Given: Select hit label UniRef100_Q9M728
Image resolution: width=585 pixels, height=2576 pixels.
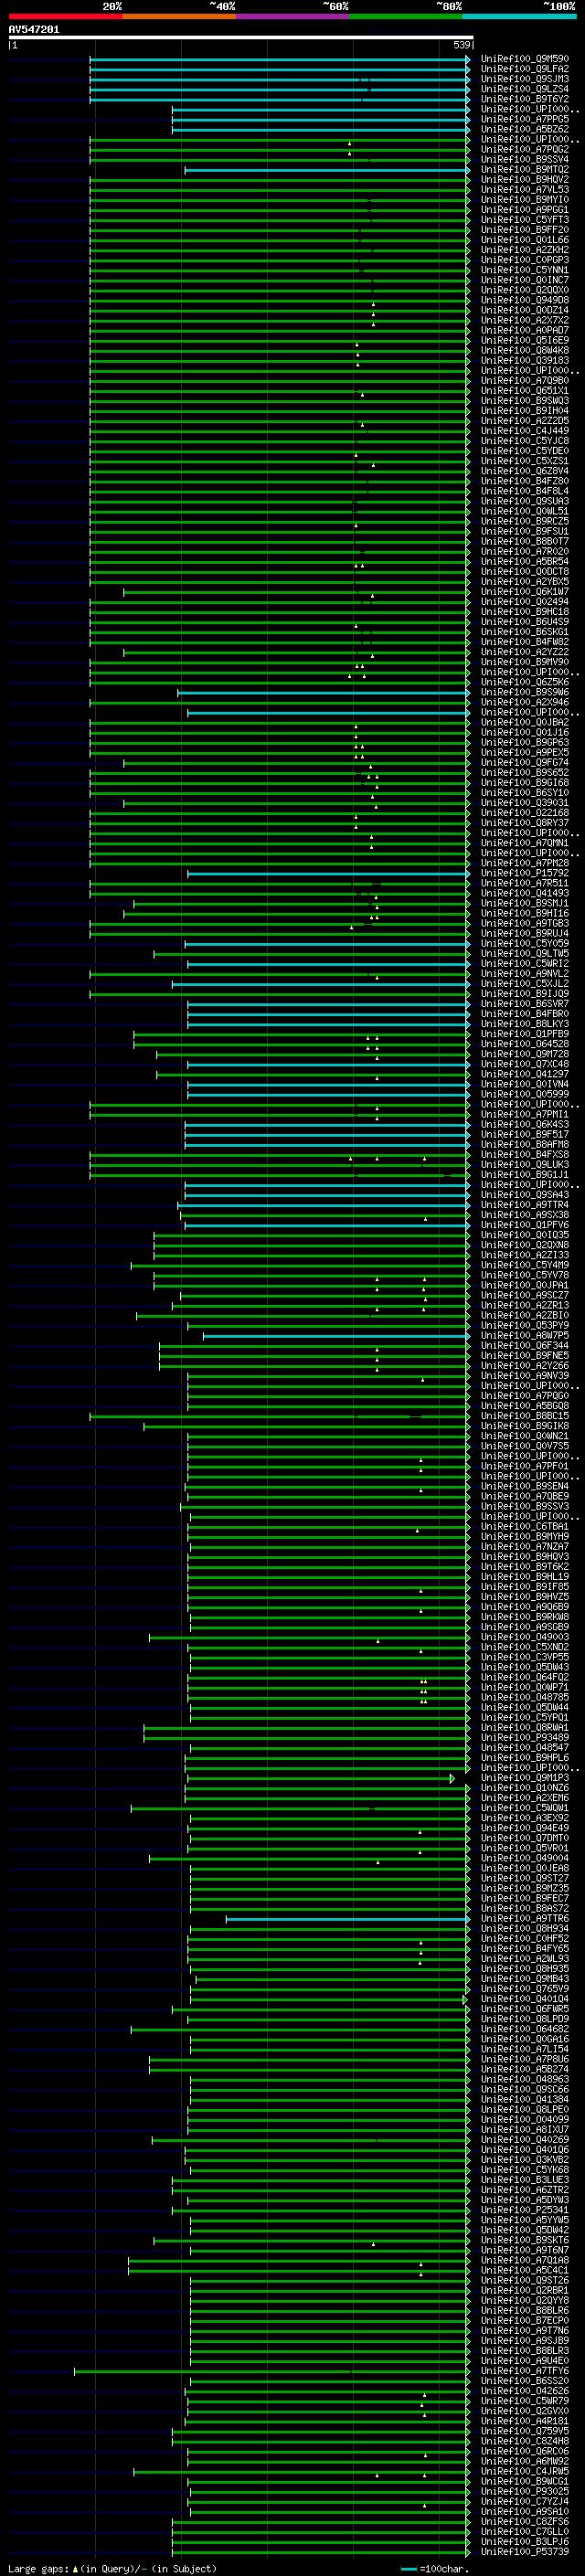Looking at the screenshot, I should click(x=525, y=1054).
